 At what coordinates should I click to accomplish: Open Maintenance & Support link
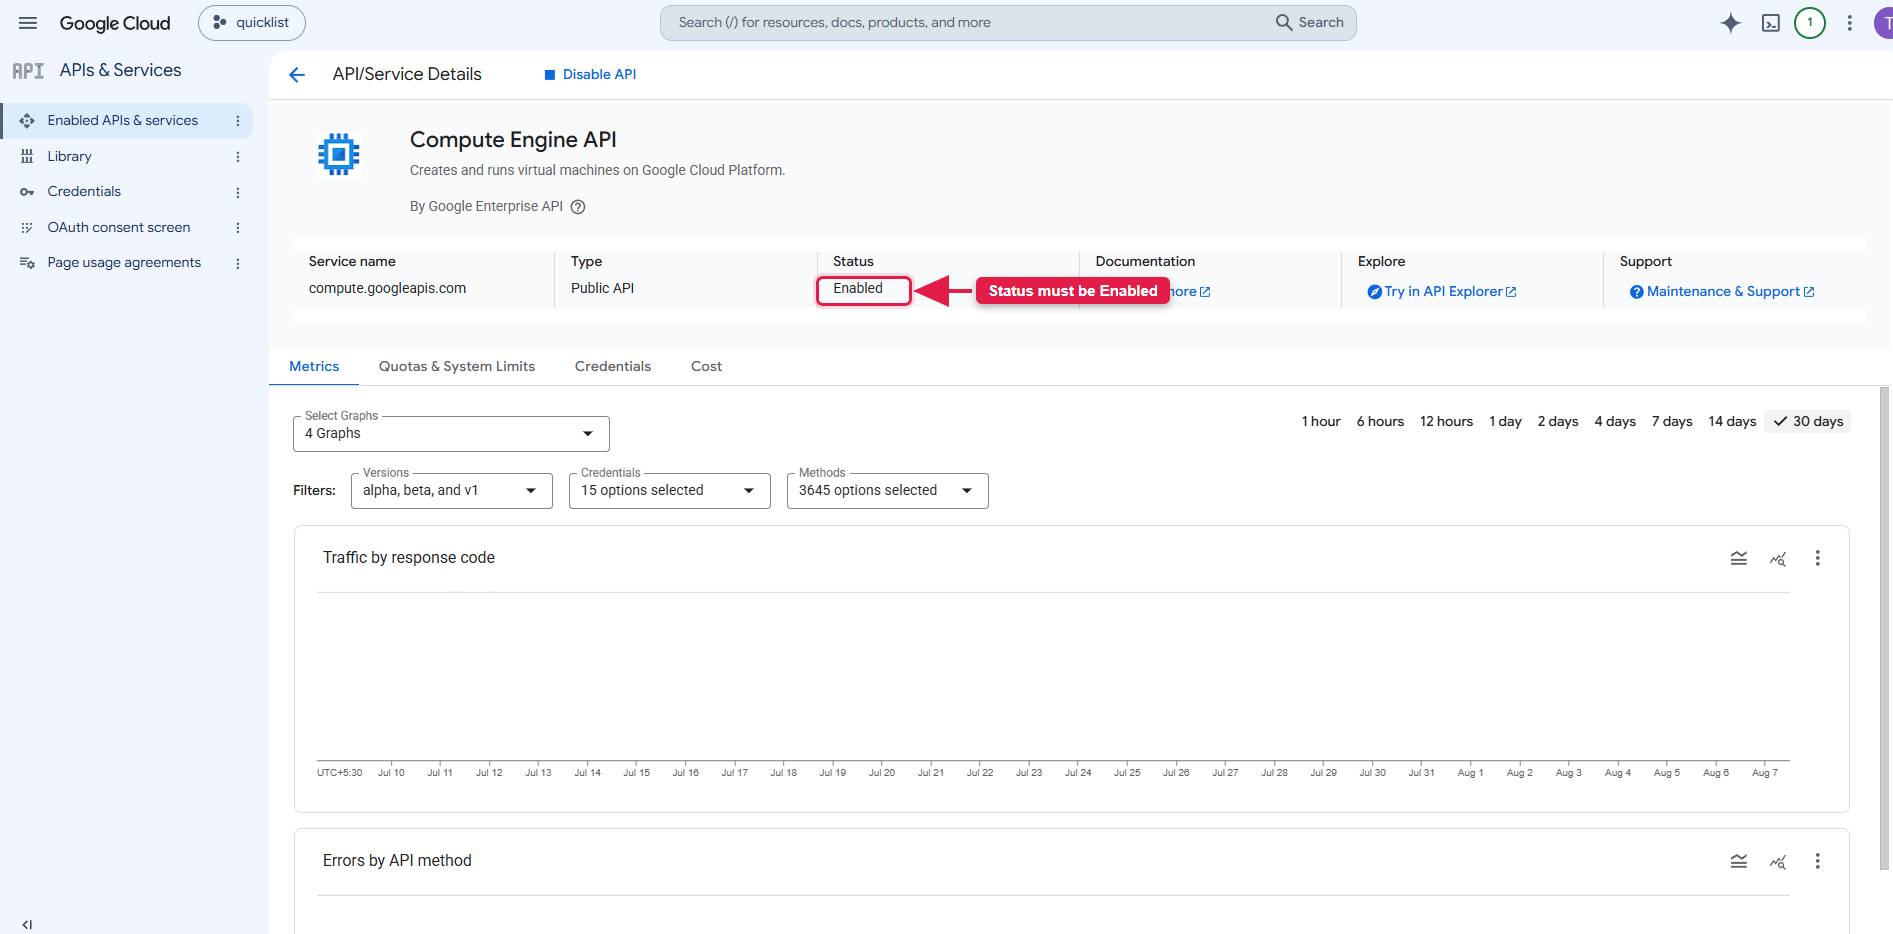click(1722, 292)
